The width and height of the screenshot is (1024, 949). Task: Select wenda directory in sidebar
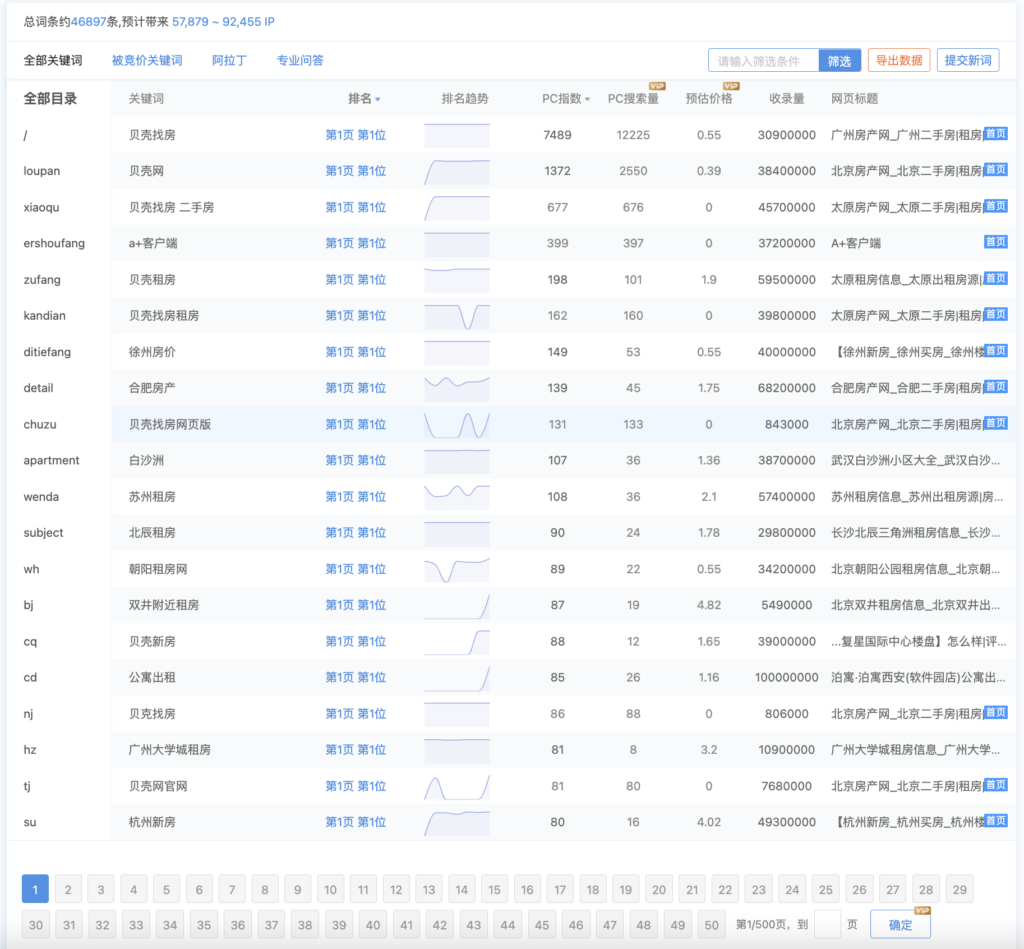pos(41,497)
